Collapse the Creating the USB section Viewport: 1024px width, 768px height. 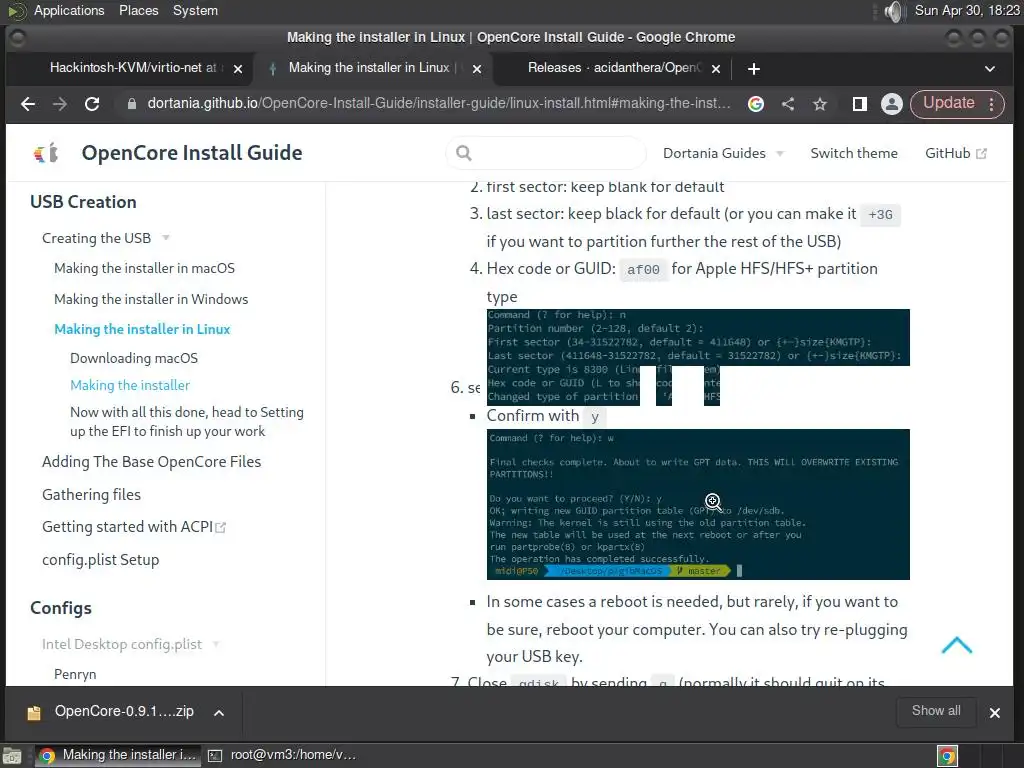[x=106, y=238]
